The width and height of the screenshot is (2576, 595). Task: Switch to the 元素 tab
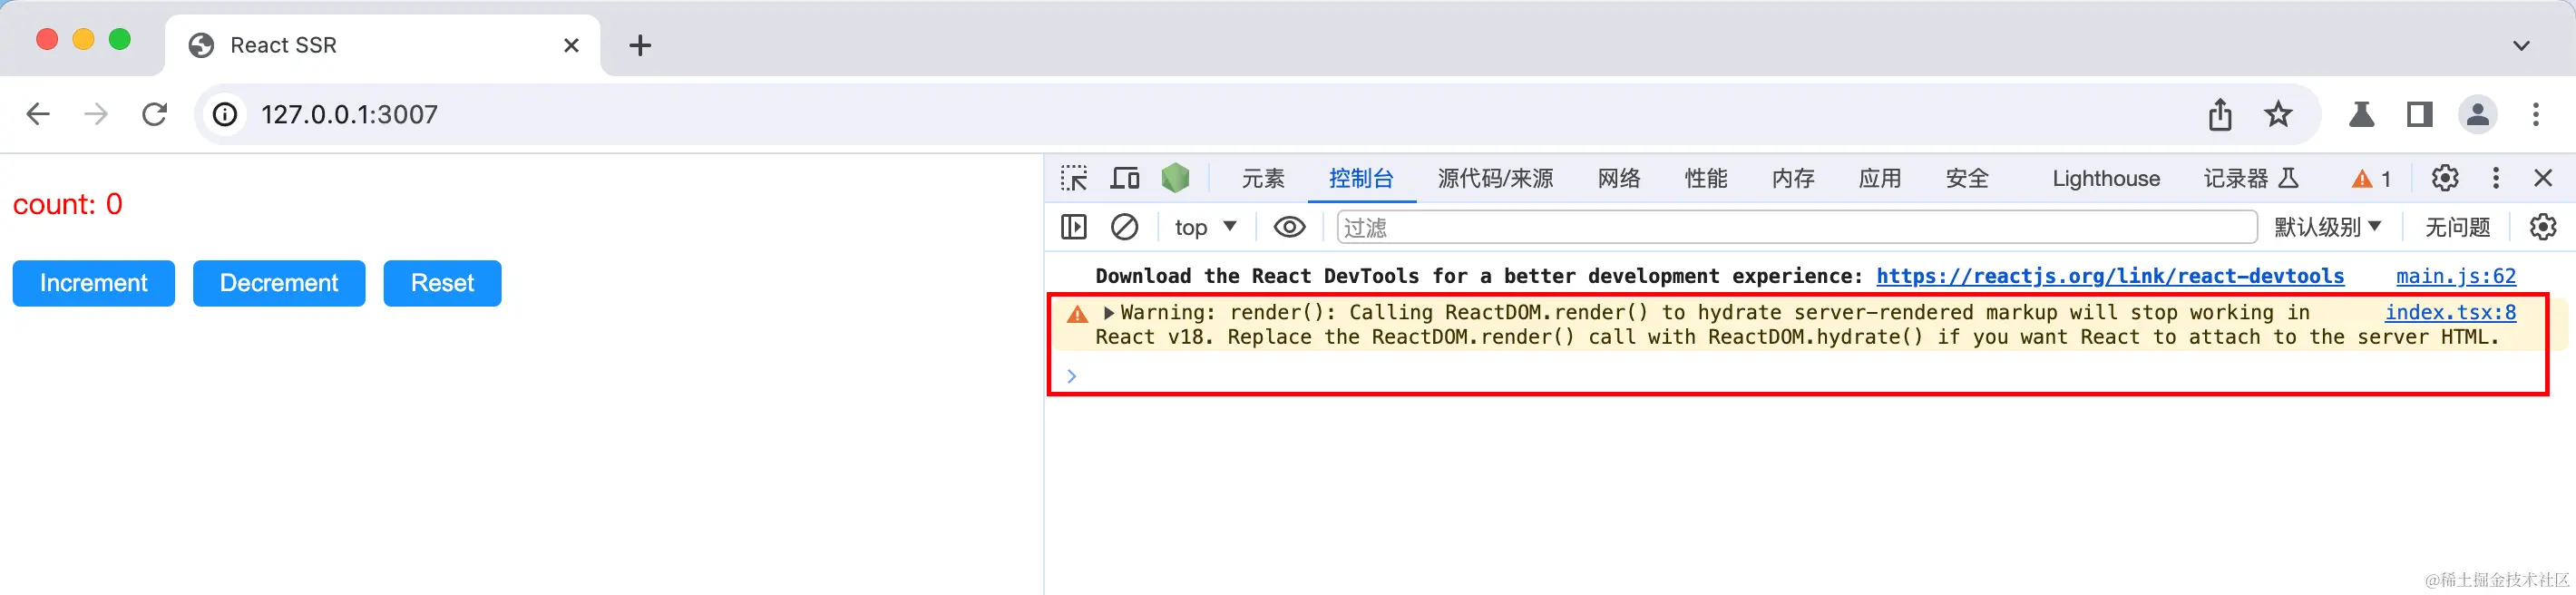pos(1263,178)
